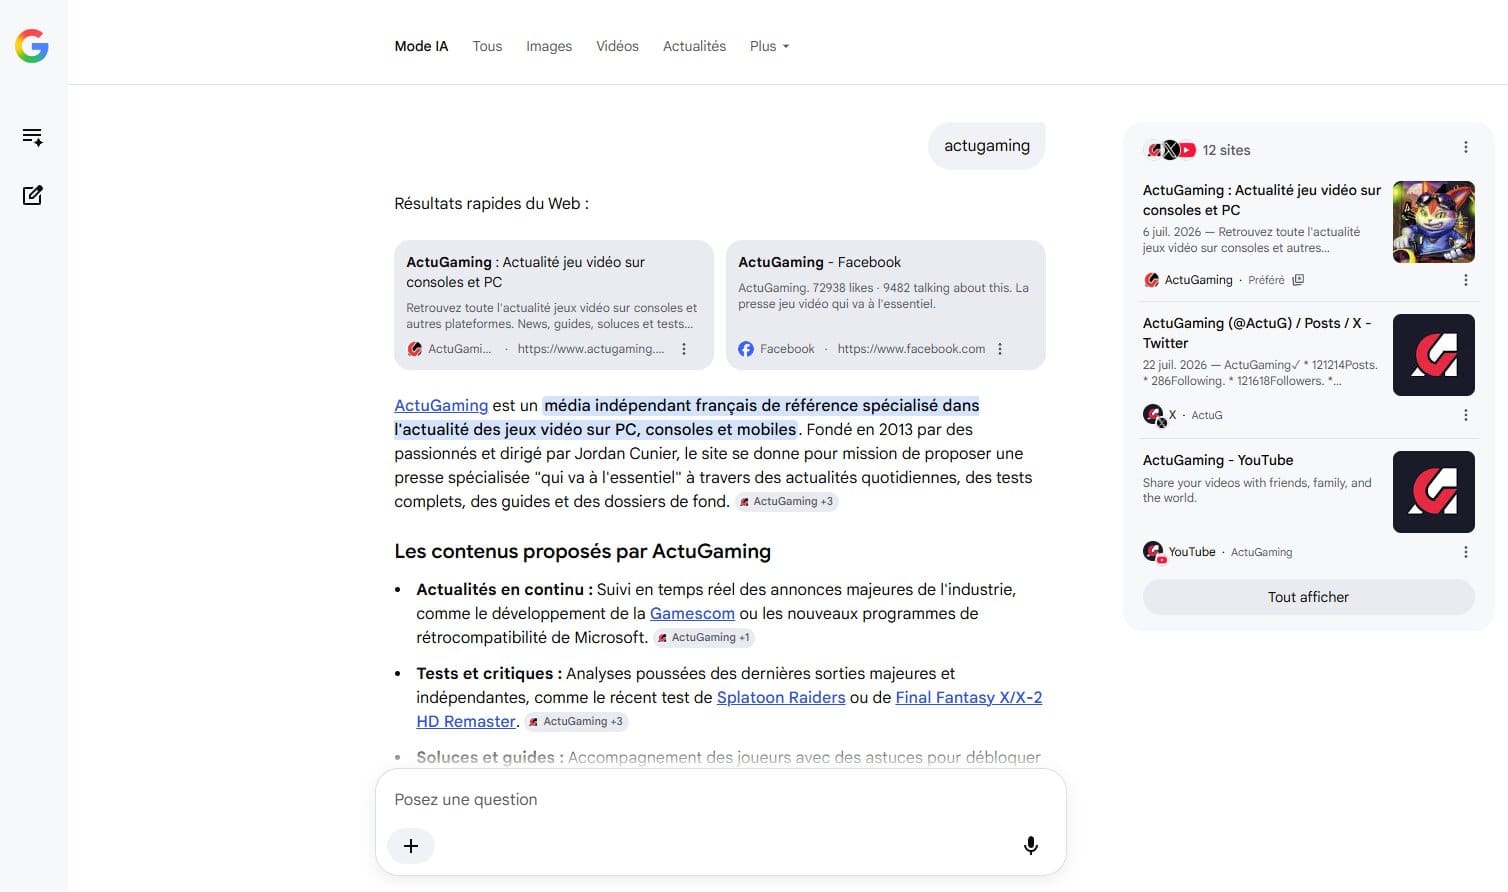
Task: Open three-dot menu for Facebook result card
Action: (x=1000, y=349)
